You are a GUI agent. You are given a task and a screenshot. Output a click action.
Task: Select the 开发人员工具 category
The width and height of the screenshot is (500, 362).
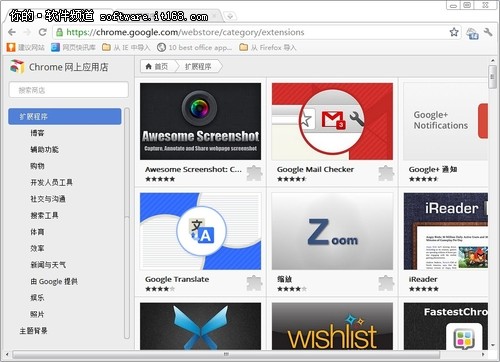coord(51,182)
